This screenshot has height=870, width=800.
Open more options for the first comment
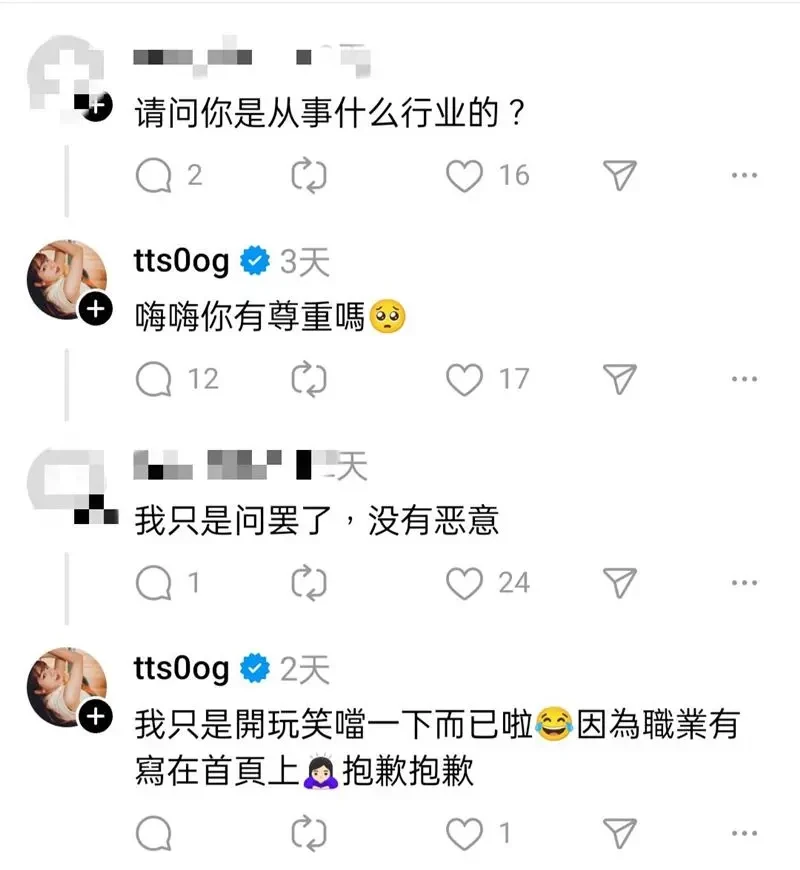tap(744, 175)
